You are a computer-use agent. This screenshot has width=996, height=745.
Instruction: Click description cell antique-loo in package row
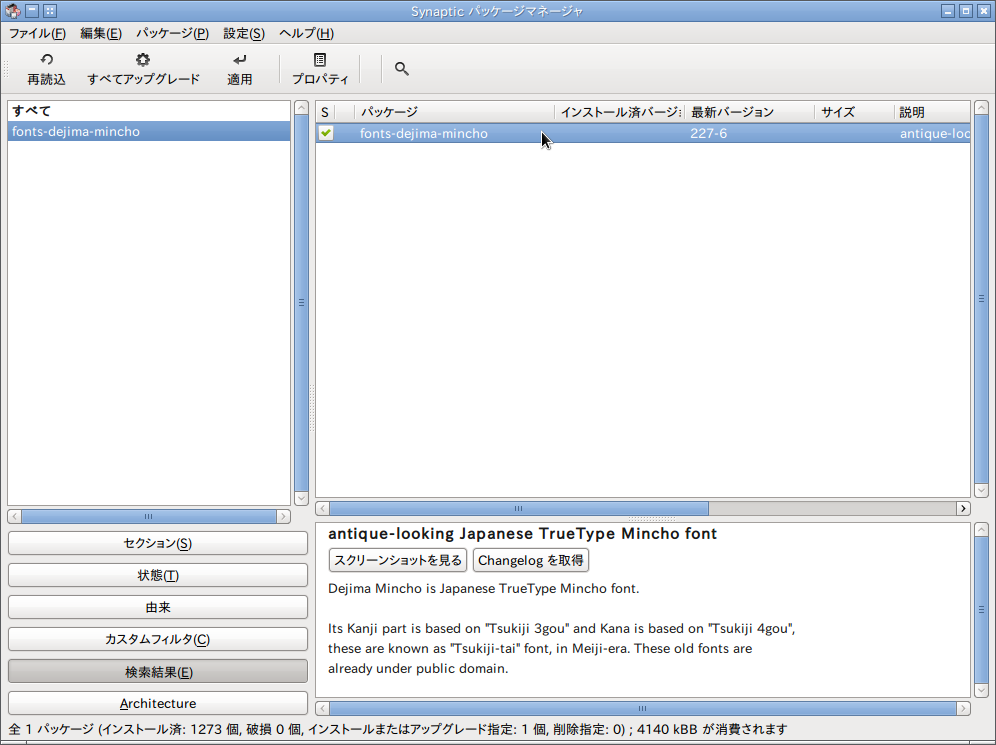pyautogui.click(x=934, y=133)
